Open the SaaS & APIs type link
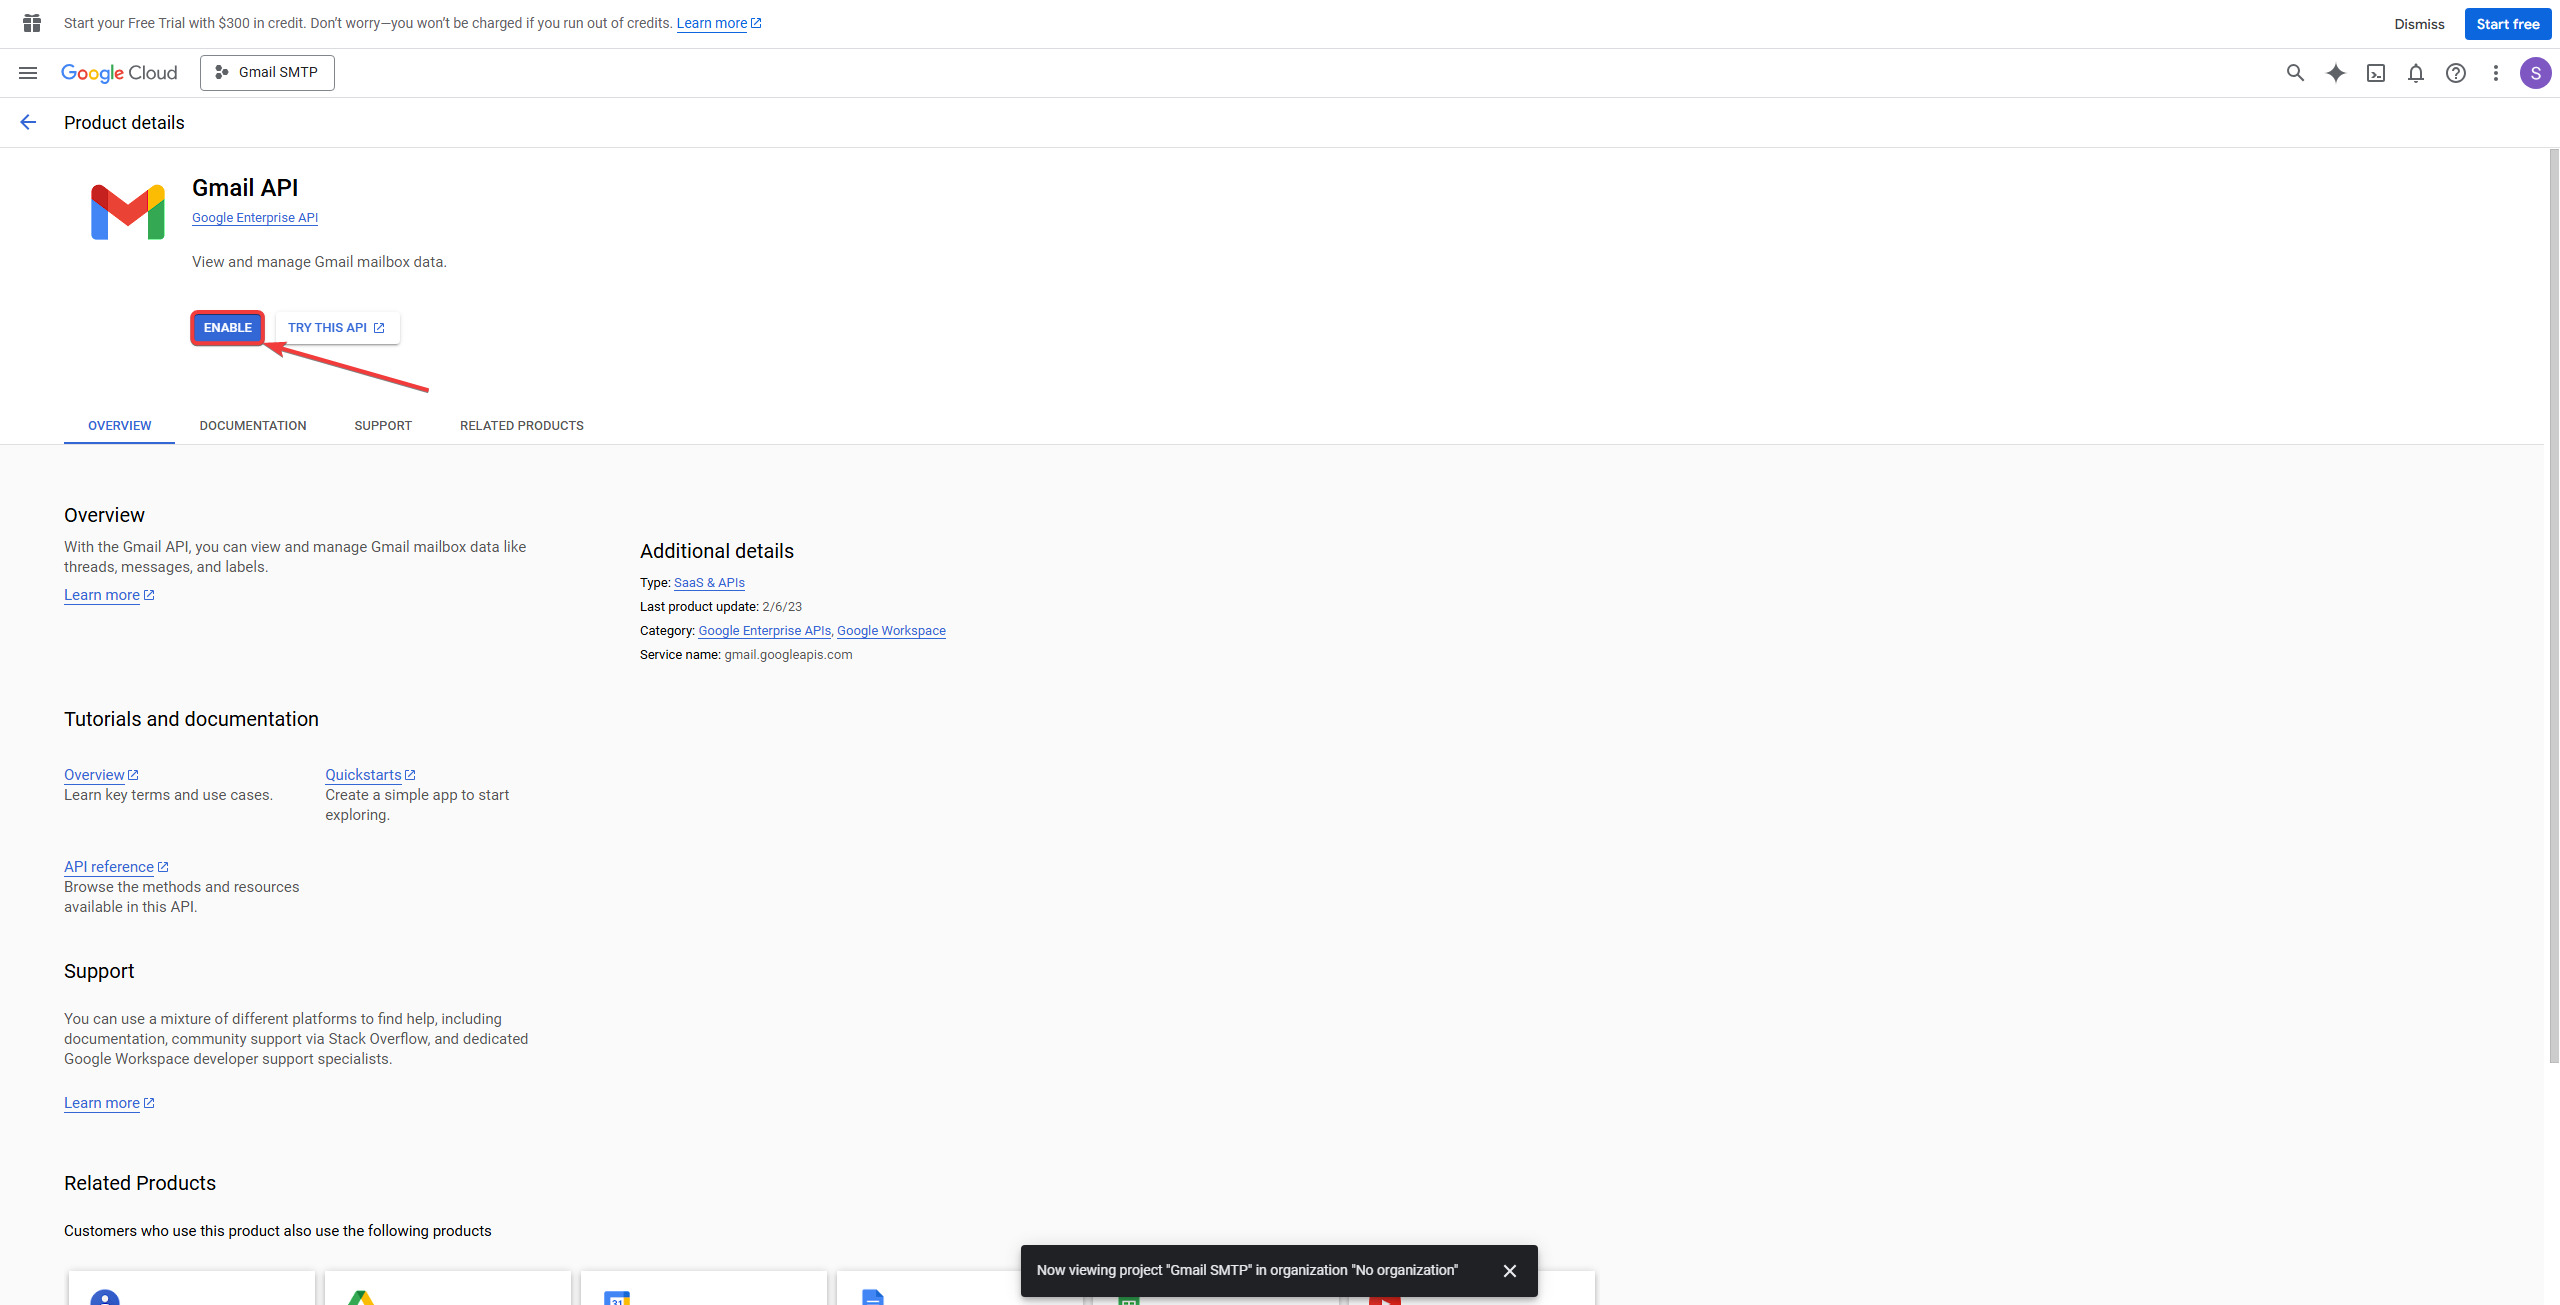This screenshot has width=2560, height=1305. click(709, 583)
